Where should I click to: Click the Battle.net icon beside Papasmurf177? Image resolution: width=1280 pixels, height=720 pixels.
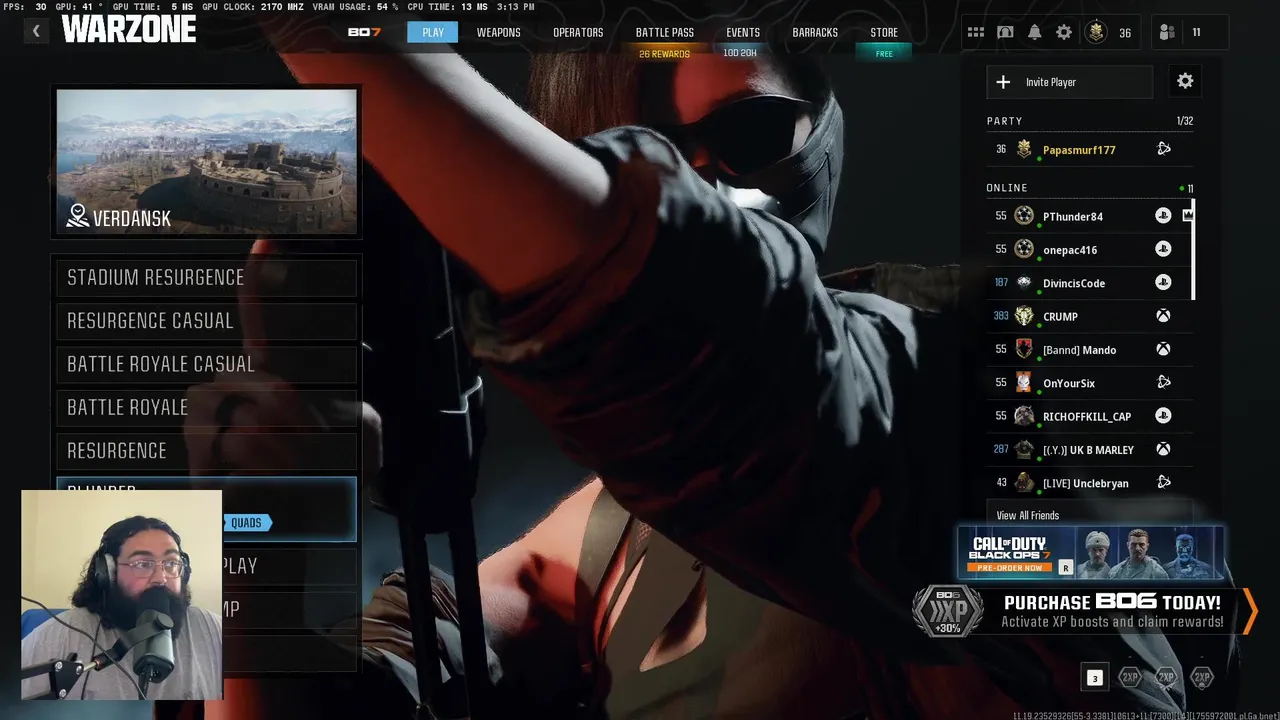(1164, 149)
